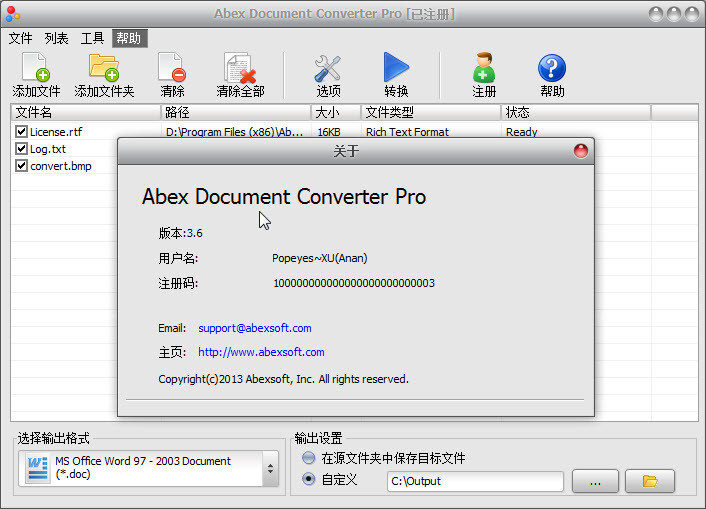706x509 pixels.
Task: Uncheck the License.rtf checkbox
Action: pyautogui.click(x=21, y=132)
